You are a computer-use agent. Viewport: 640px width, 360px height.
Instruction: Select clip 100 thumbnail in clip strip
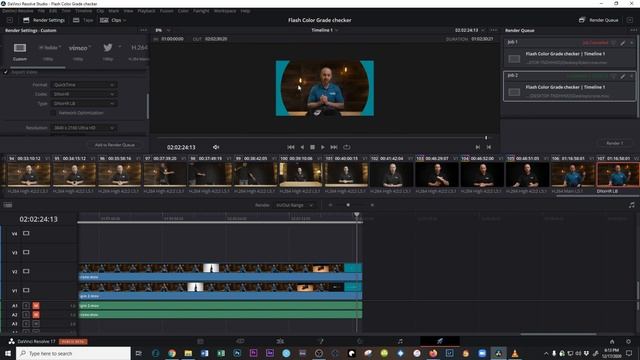[x=300, y=174]
